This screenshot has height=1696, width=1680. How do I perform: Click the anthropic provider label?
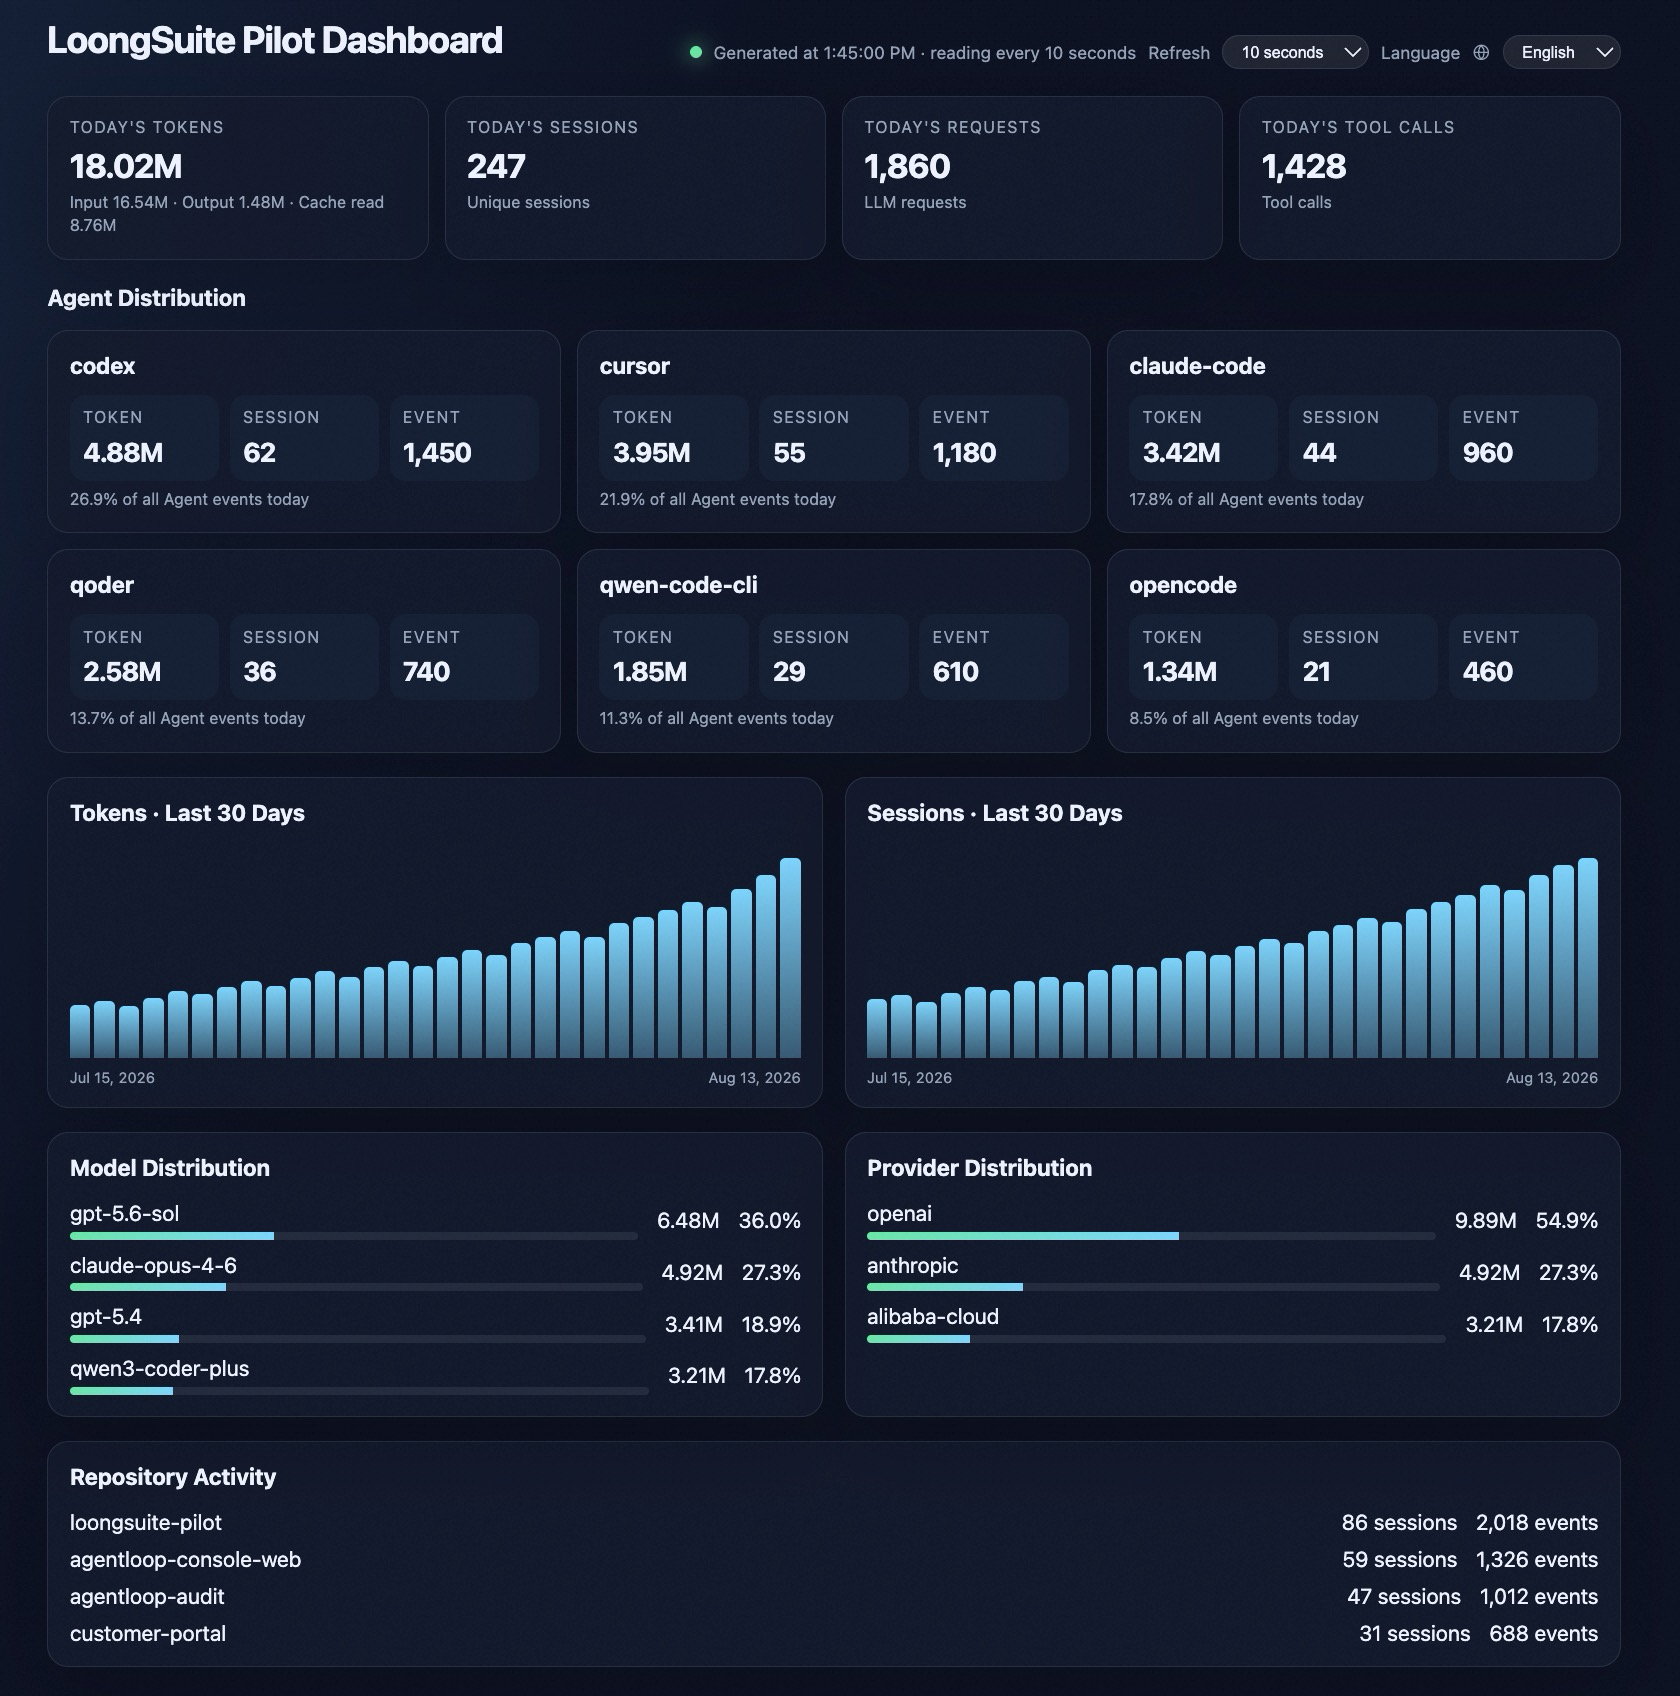tap(912, 1265)
